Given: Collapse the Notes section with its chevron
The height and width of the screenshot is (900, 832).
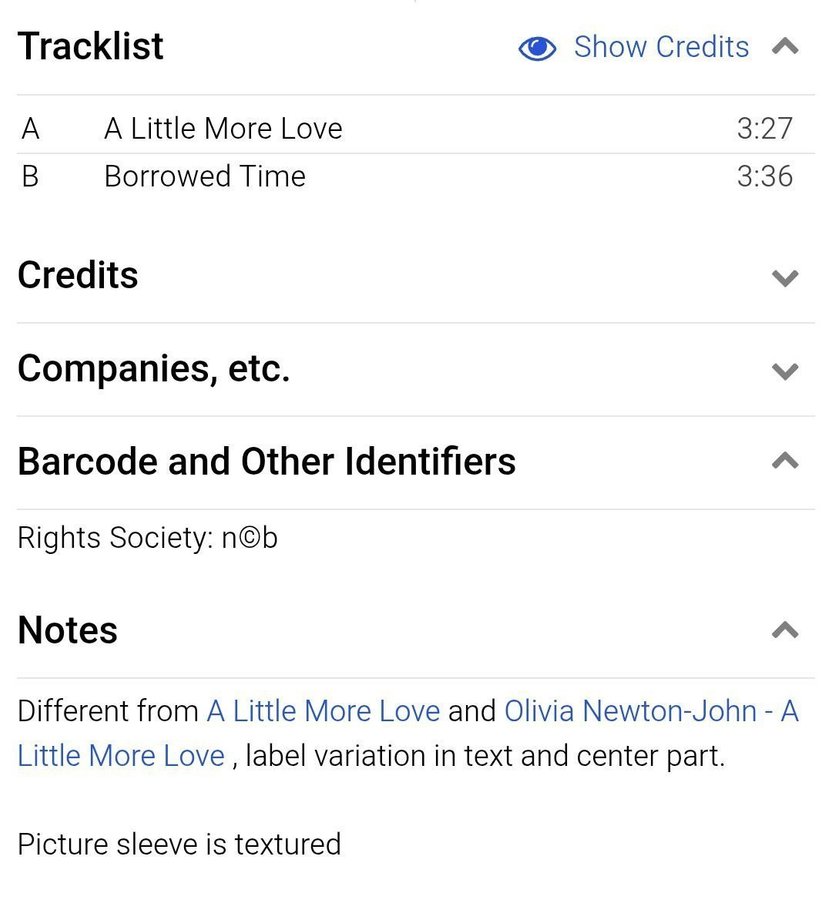Looking at the screenshot, I should [x=786, y=630].
